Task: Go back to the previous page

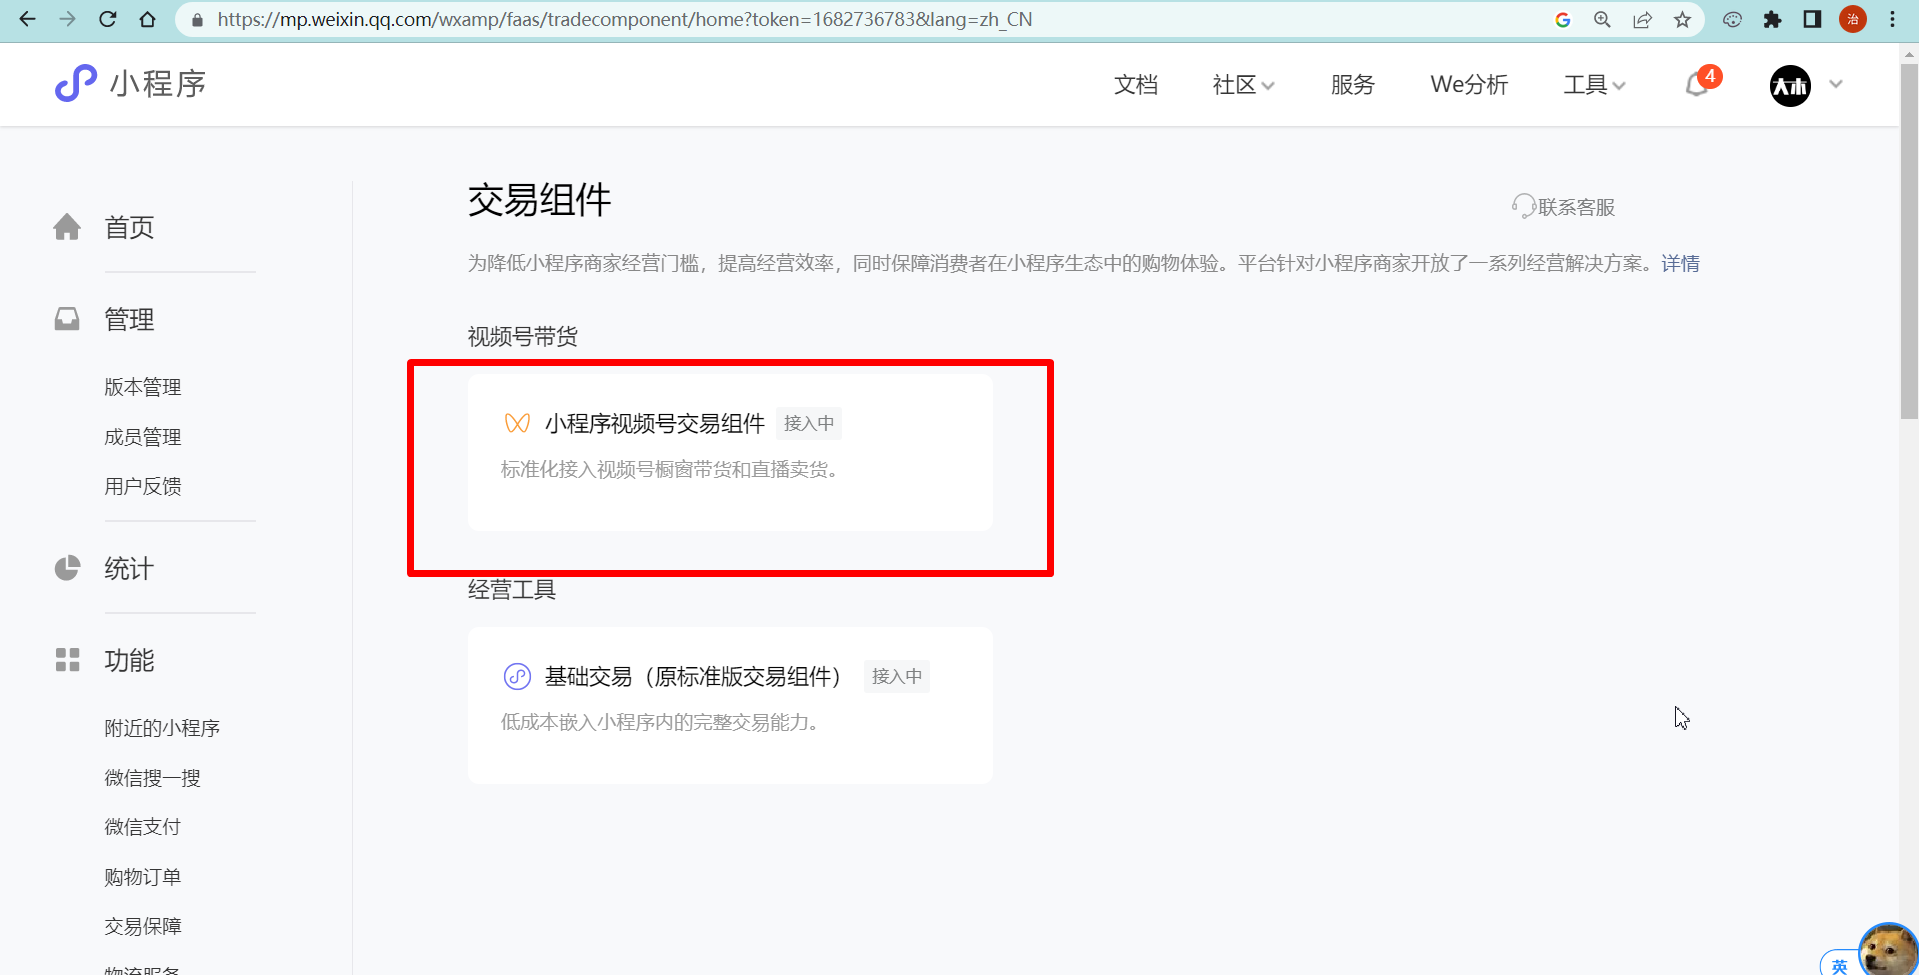Action: click(x=28, y=19)
